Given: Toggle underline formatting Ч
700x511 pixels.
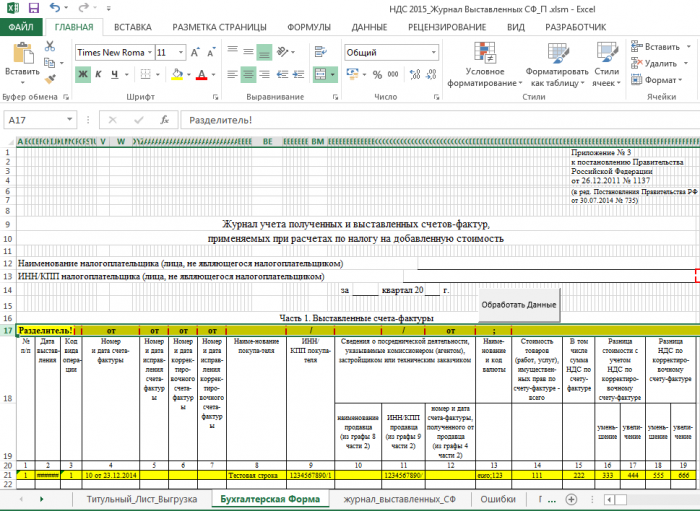Looking at the screenshot, I should 115,74.
